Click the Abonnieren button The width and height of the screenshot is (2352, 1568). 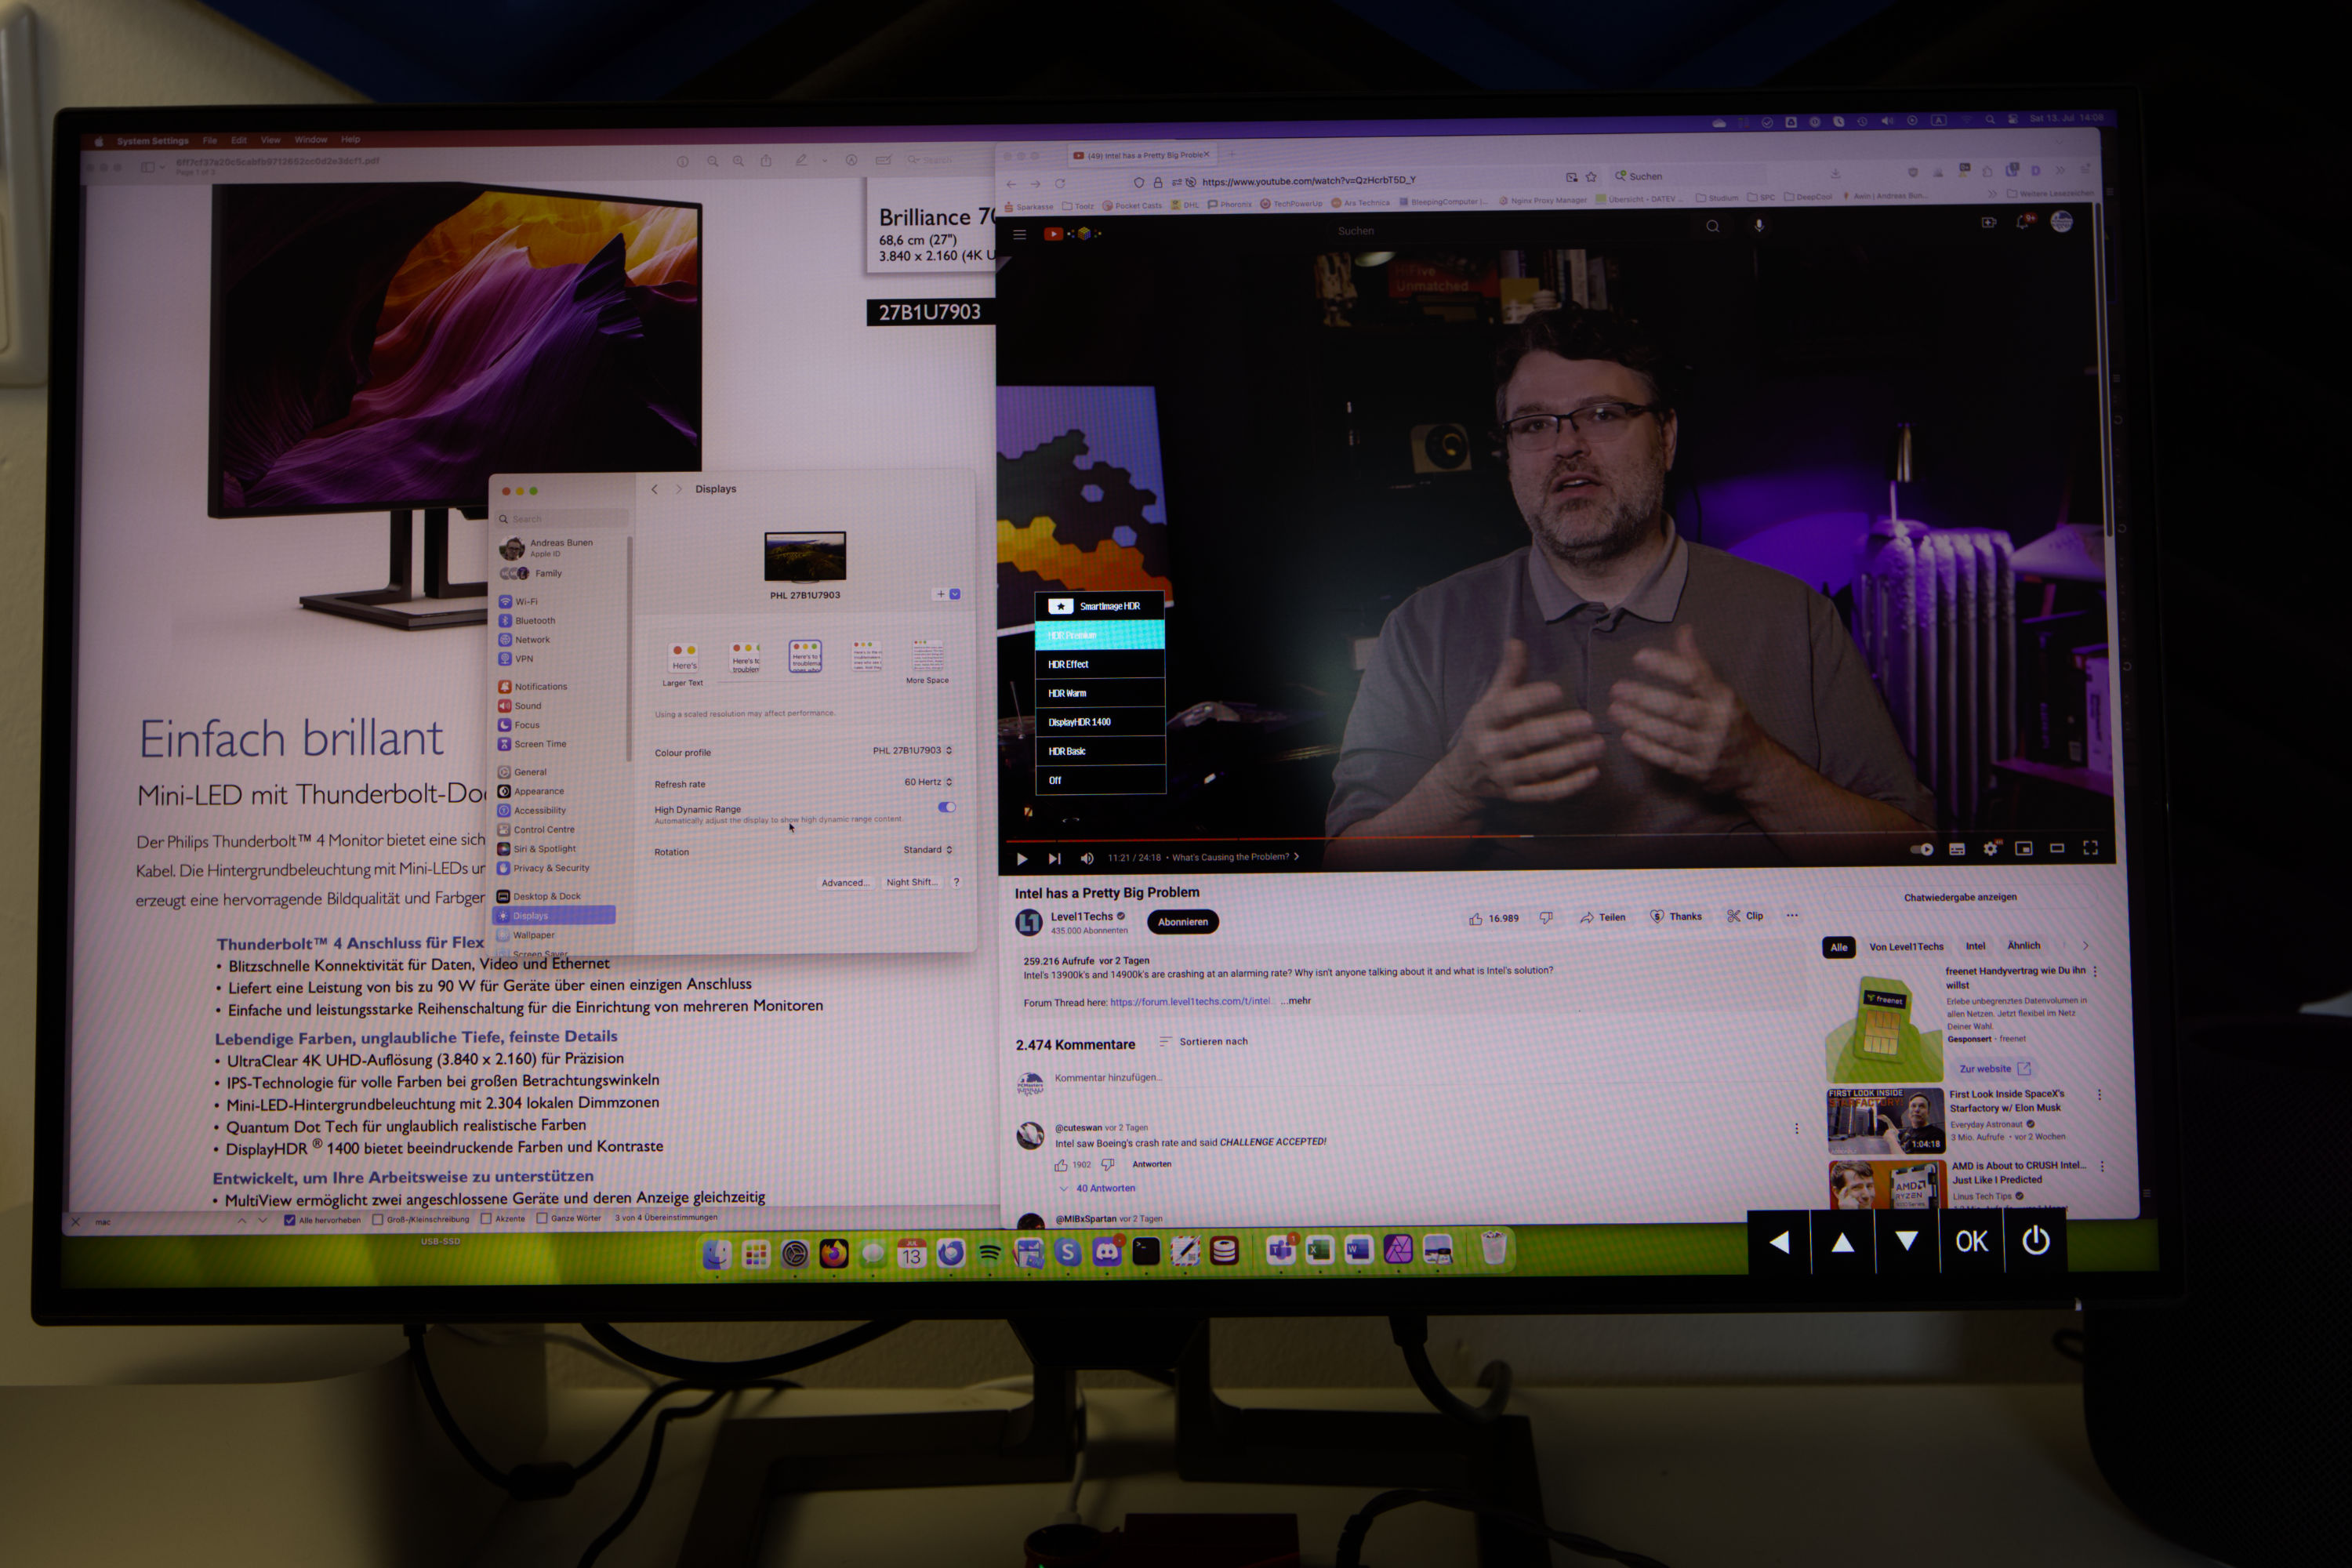coord(1183,922)
